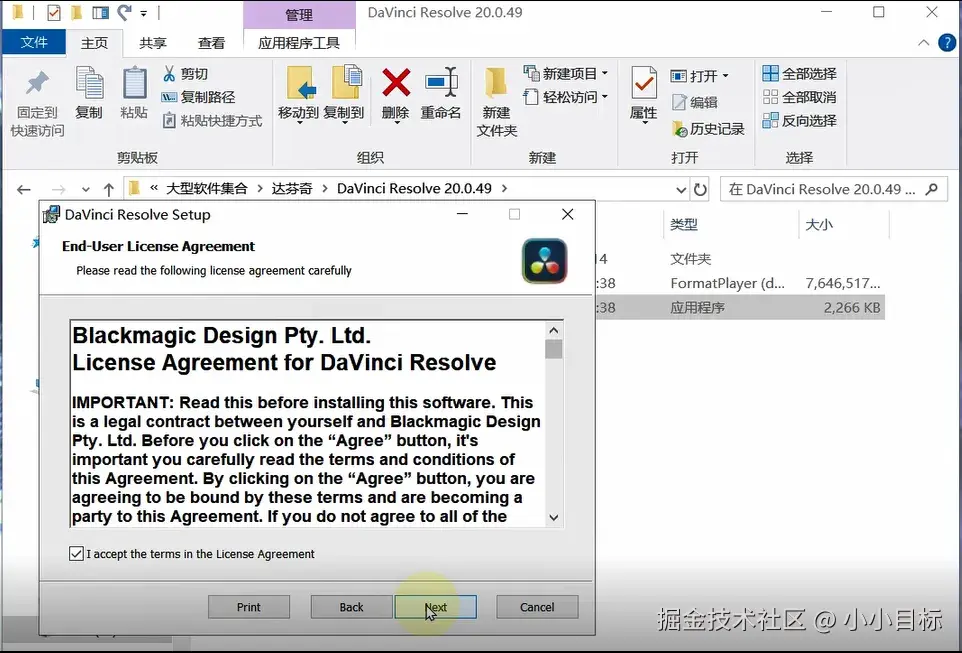Viewport: 962px width, 653px height.
Task: Open address bar history dropdown arrow
Action: click(680, 190)
